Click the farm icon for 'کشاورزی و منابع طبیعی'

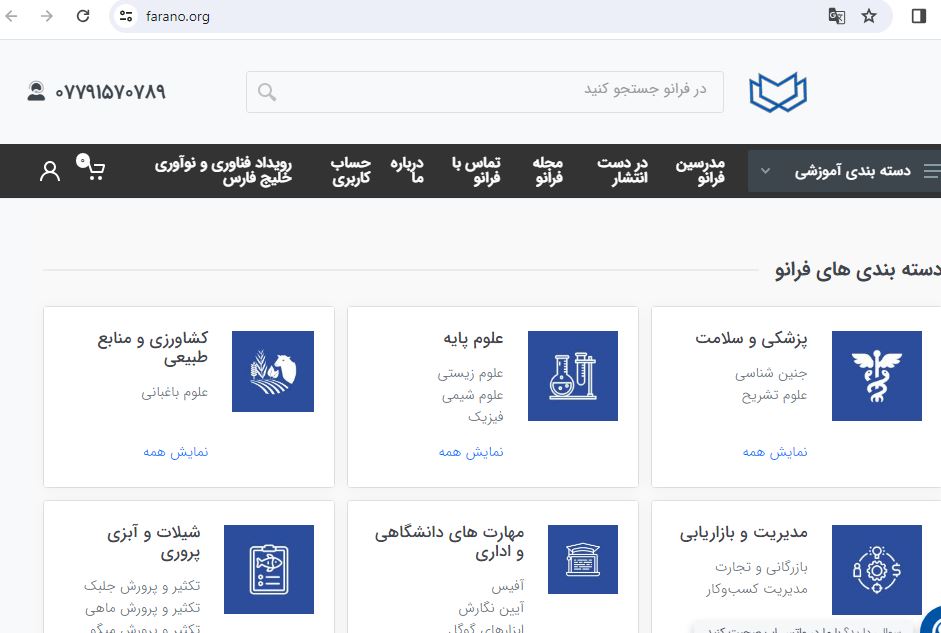coord(273,371)
